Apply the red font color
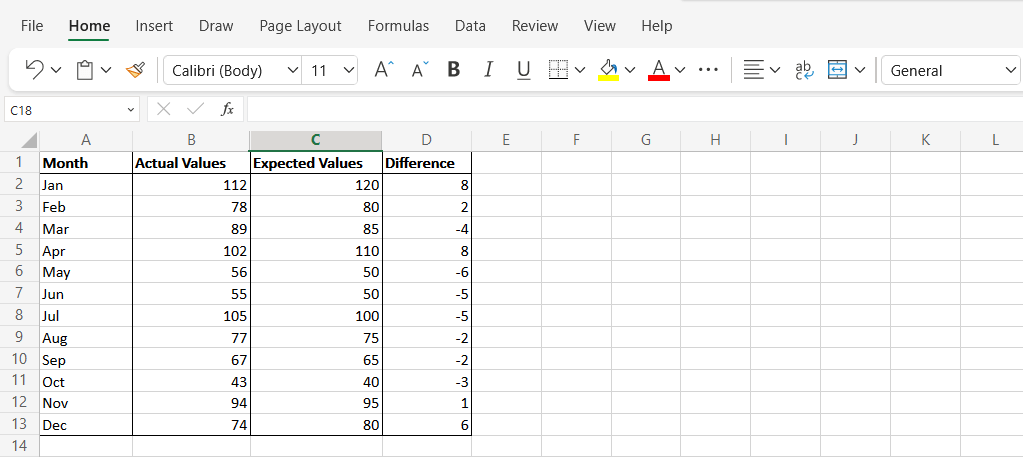This screenshot has height=457, width=1023. 659,70
